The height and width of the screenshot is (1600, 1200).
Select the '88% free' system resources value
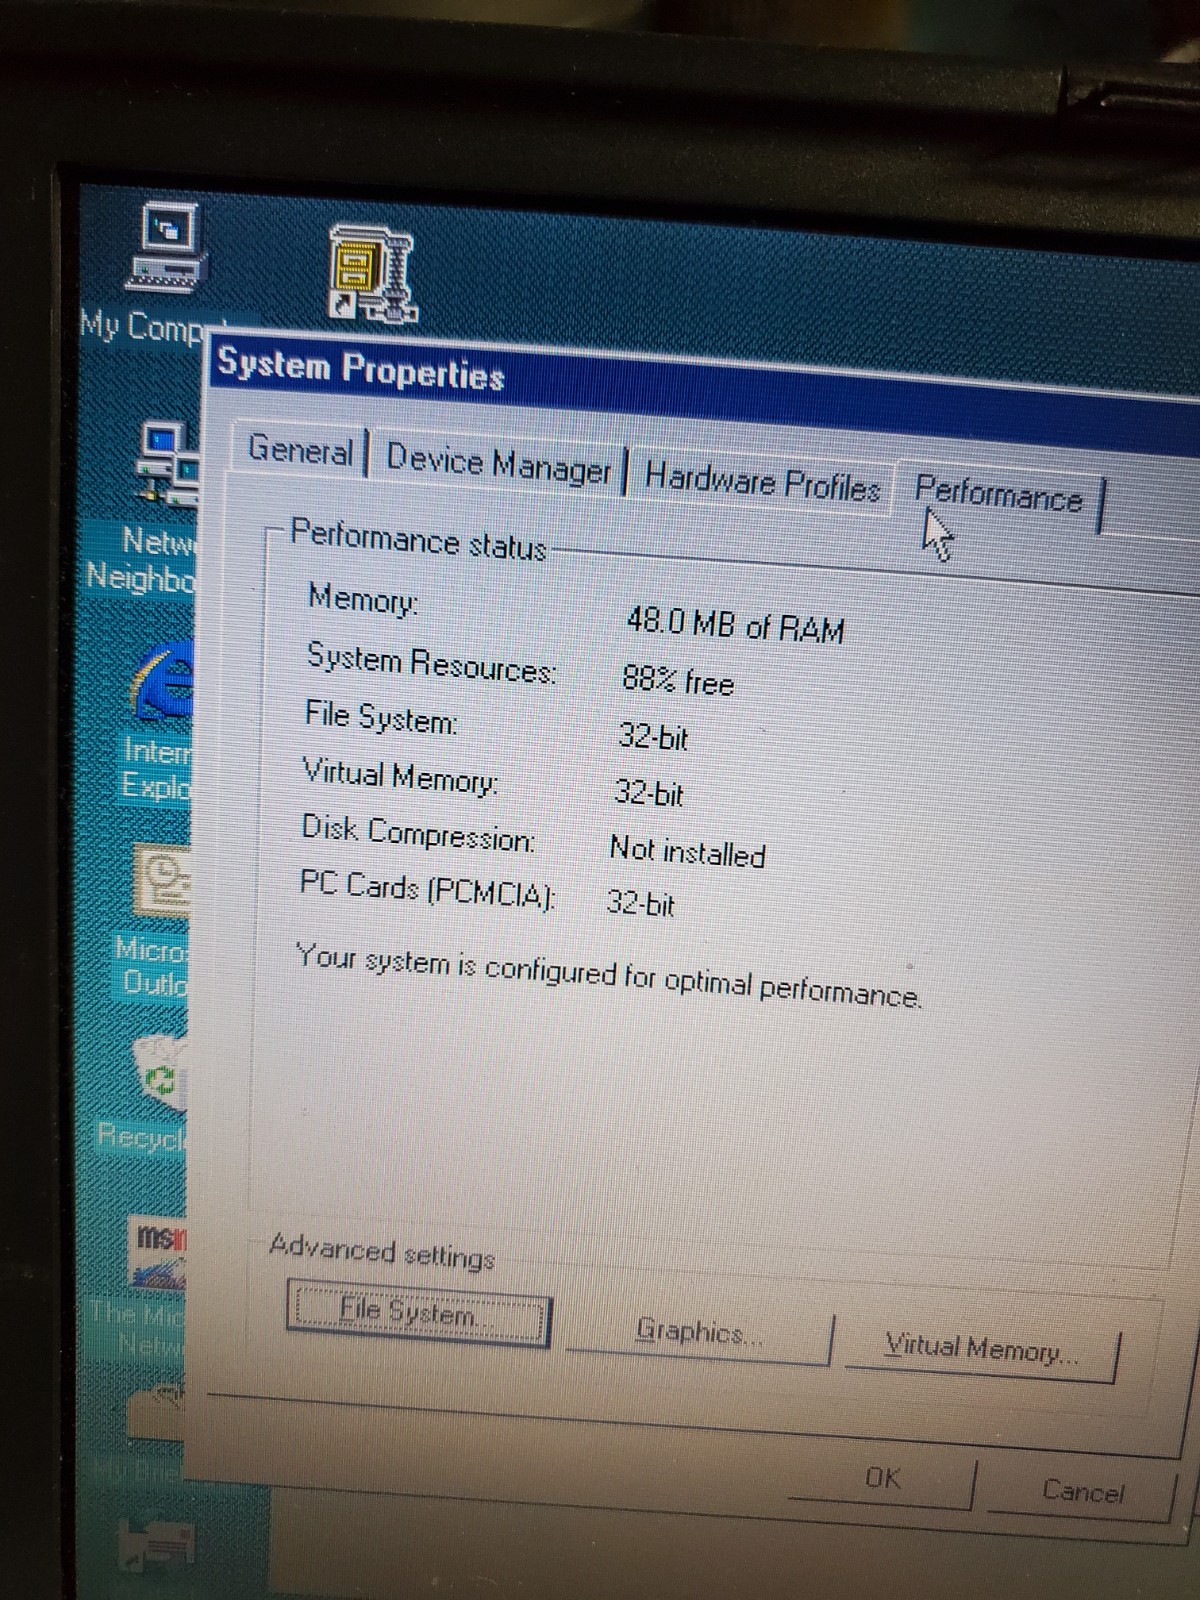tap(678, 681)
